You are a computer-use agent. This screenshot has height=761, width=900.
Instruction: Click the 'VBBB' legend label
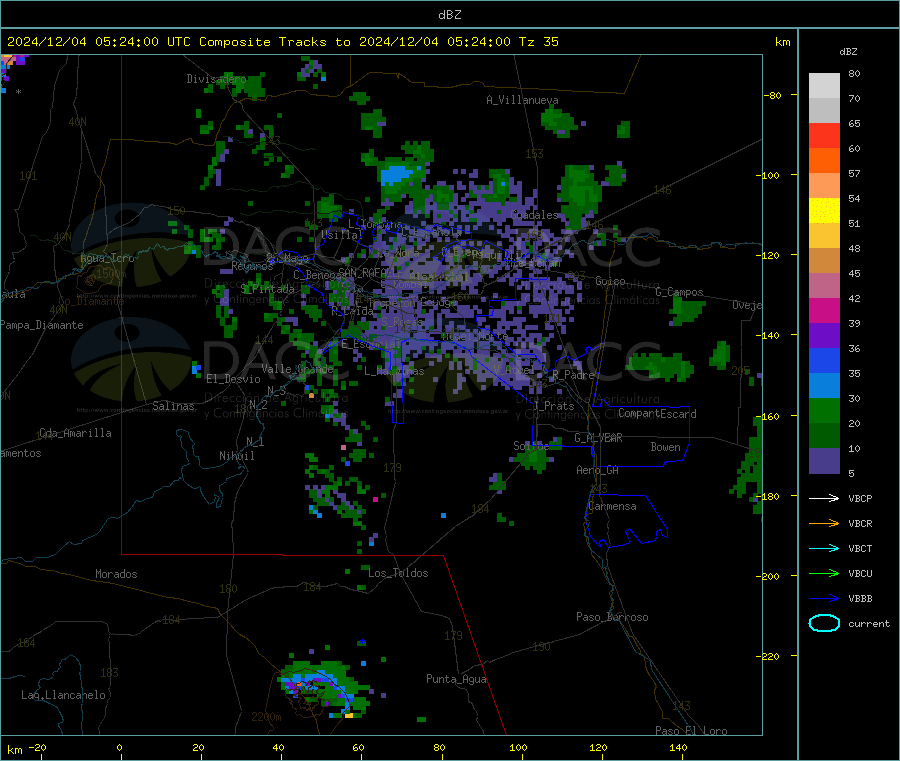coord(860,598)
